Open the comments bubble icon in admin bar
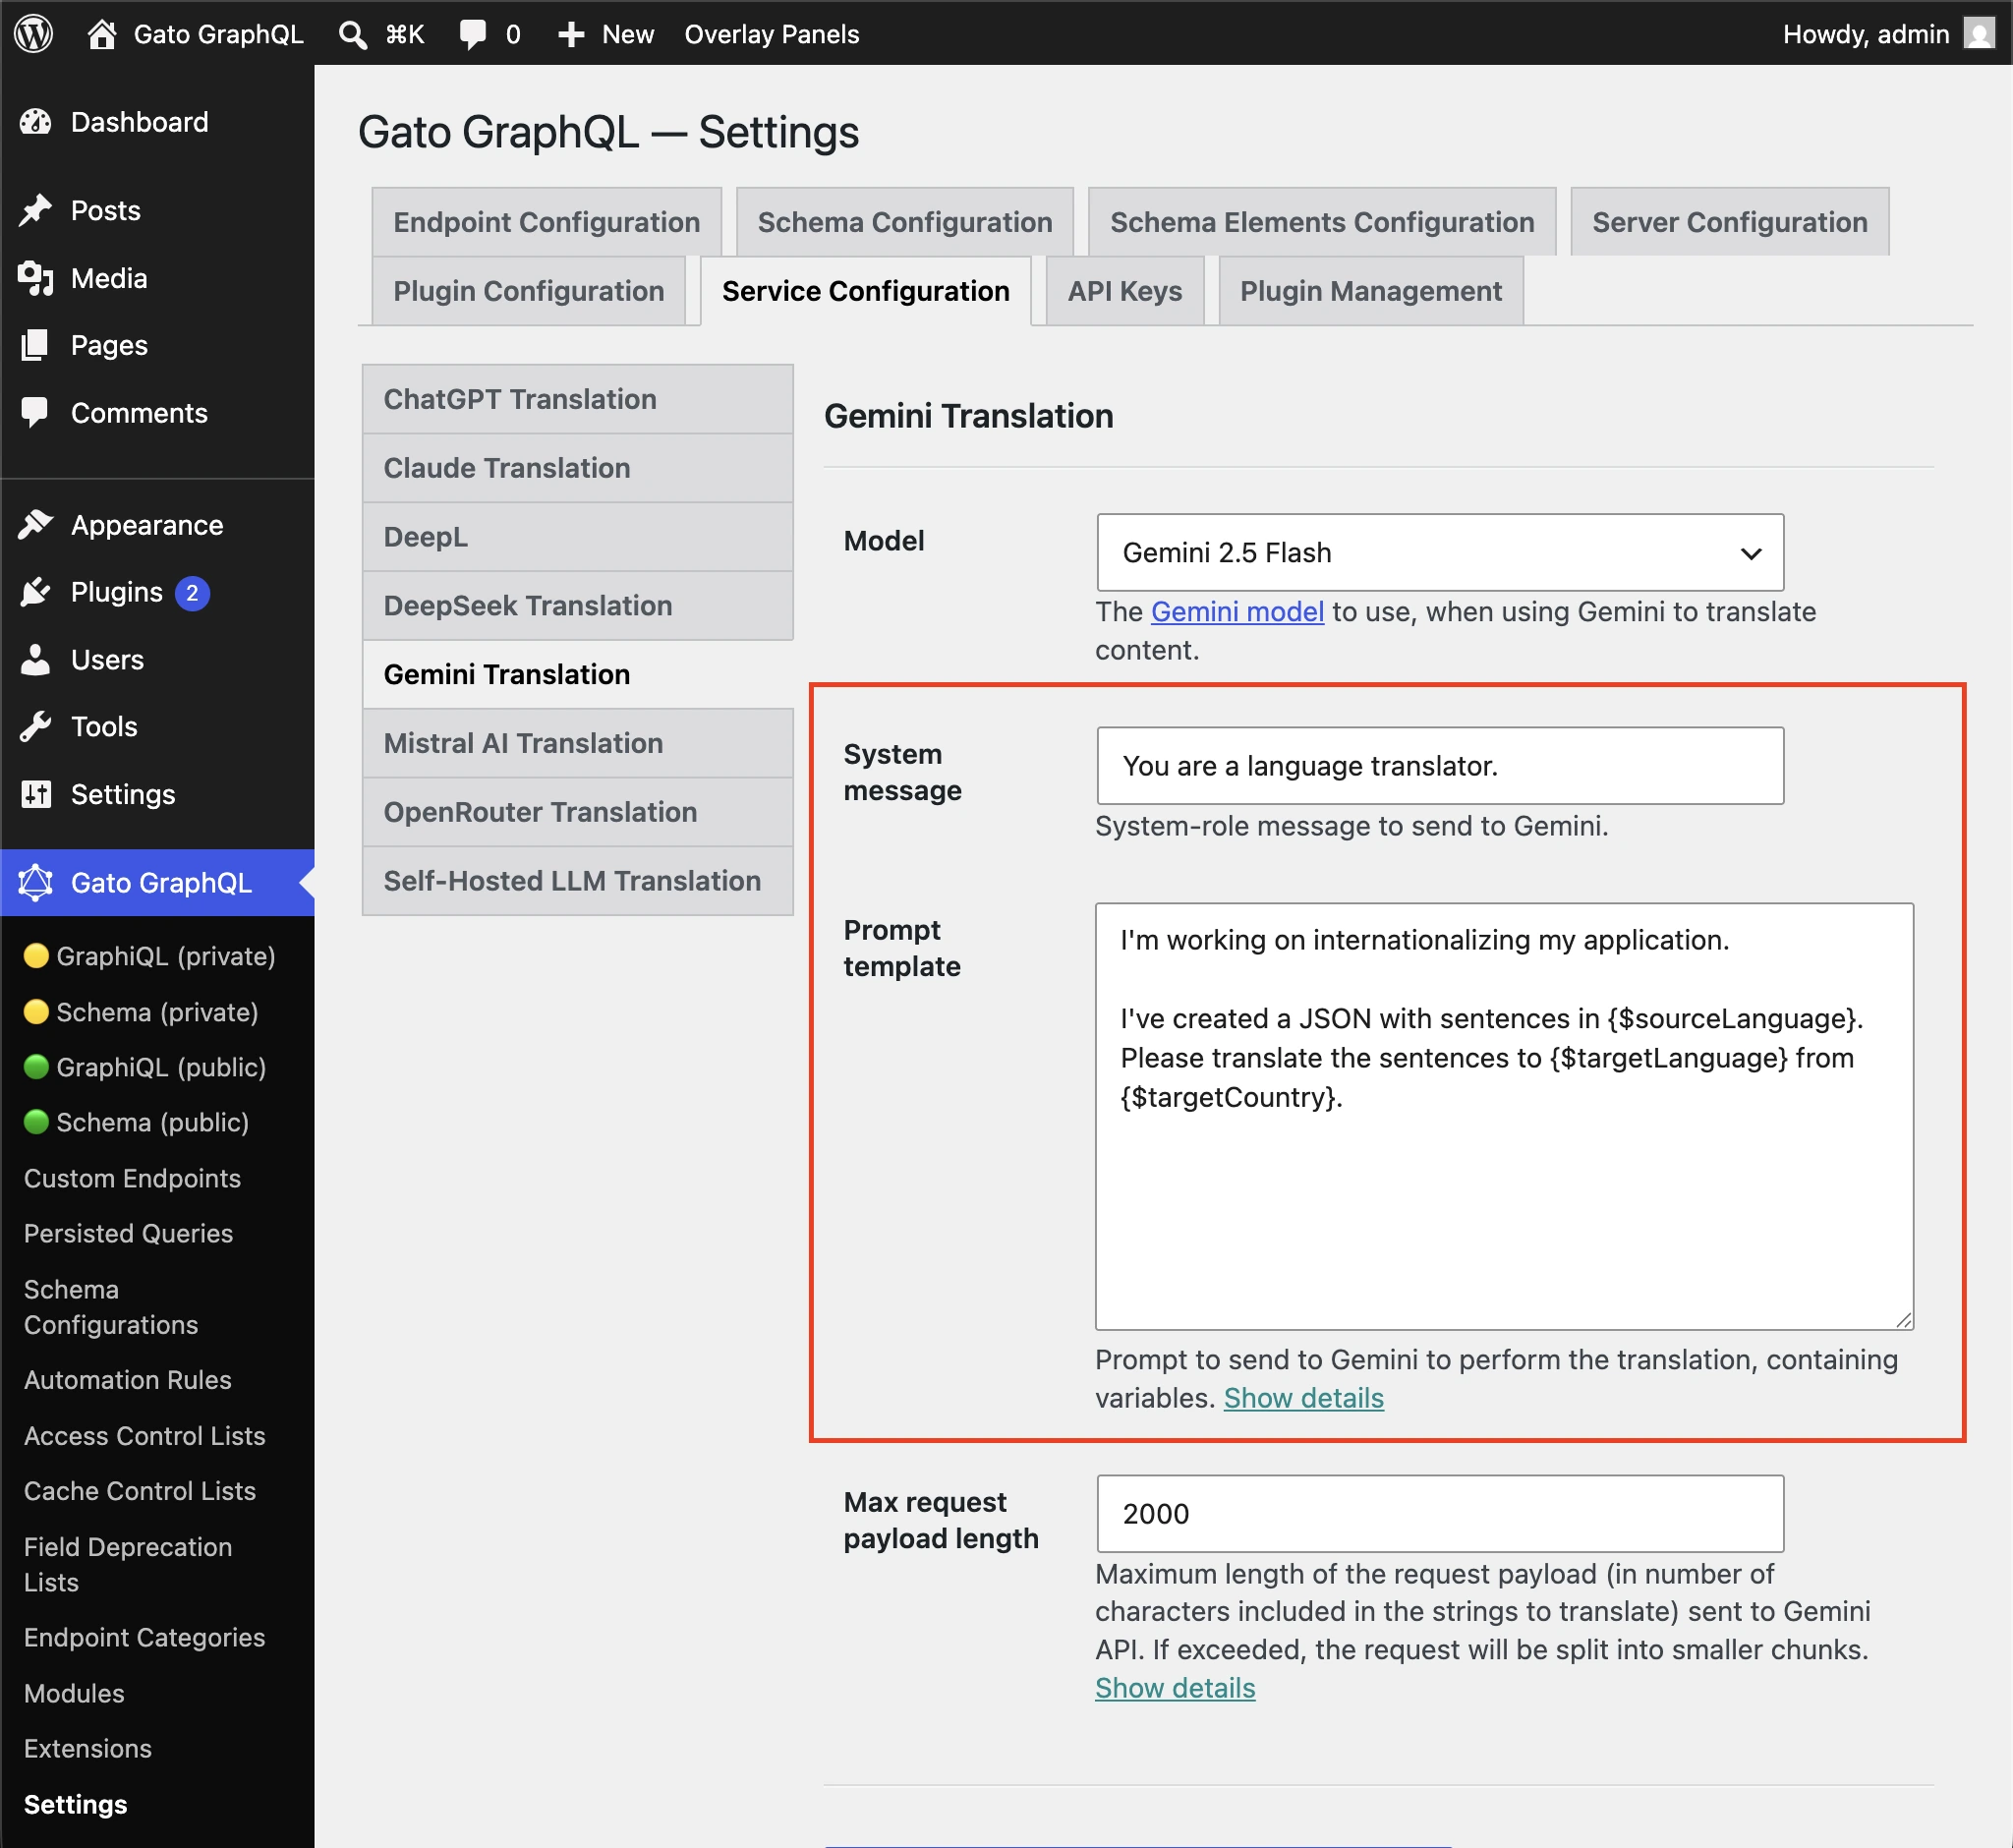This screenshot has width=2013, height=1848. tap(473, 35)
